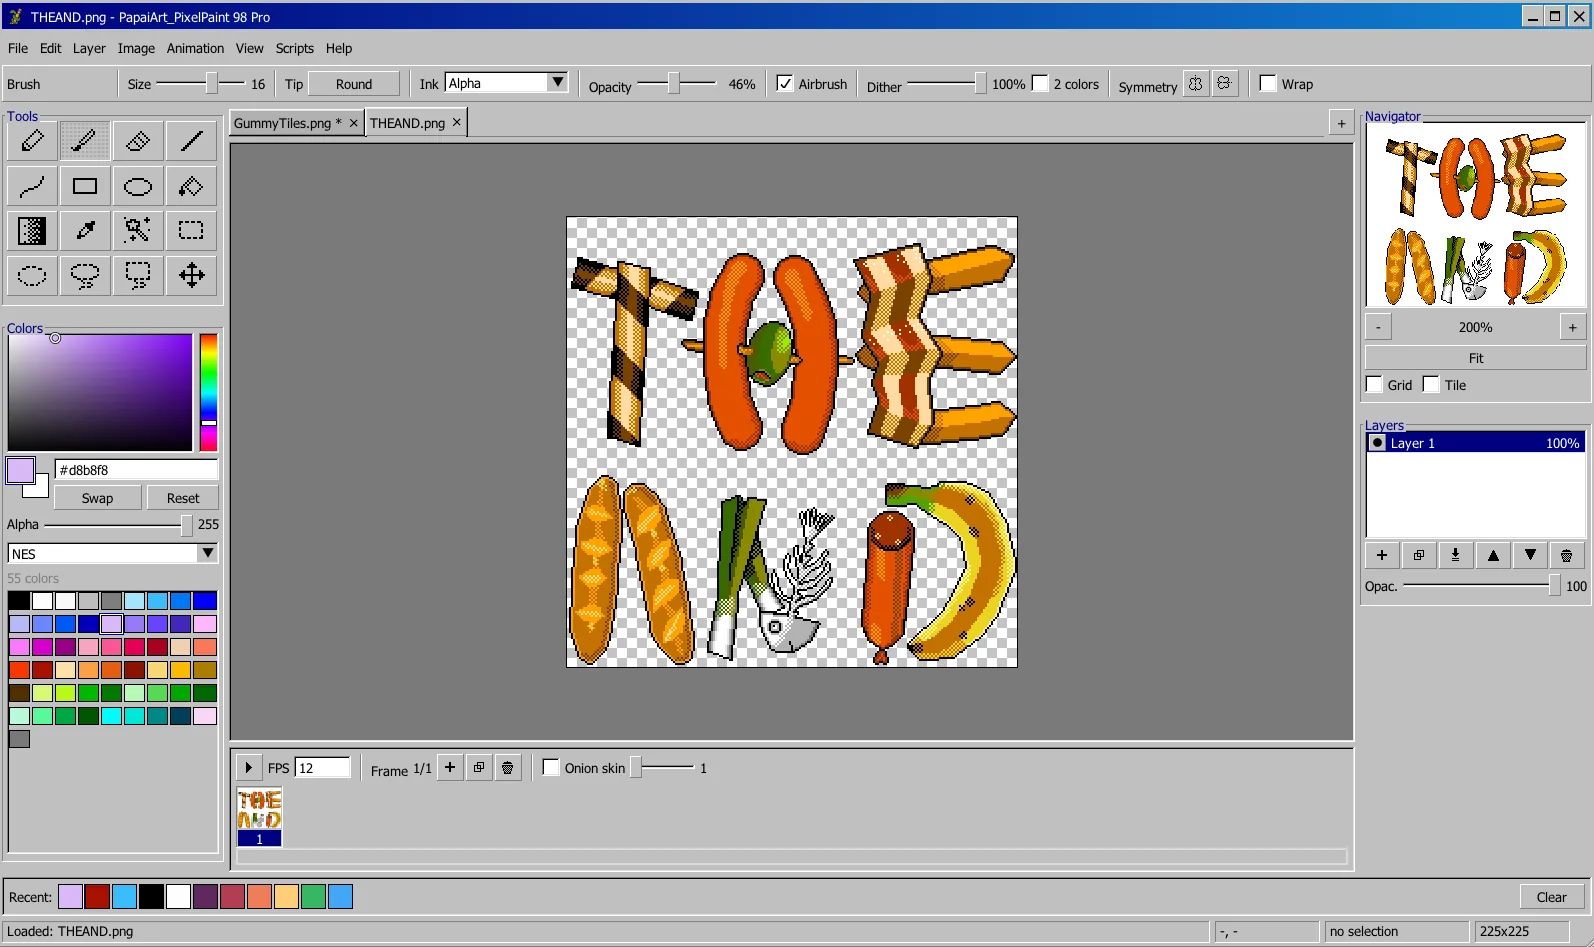The height and width of the screenshot is (947, 1594).
Task: Select the straight Line tool
Action: coord(191,141)
